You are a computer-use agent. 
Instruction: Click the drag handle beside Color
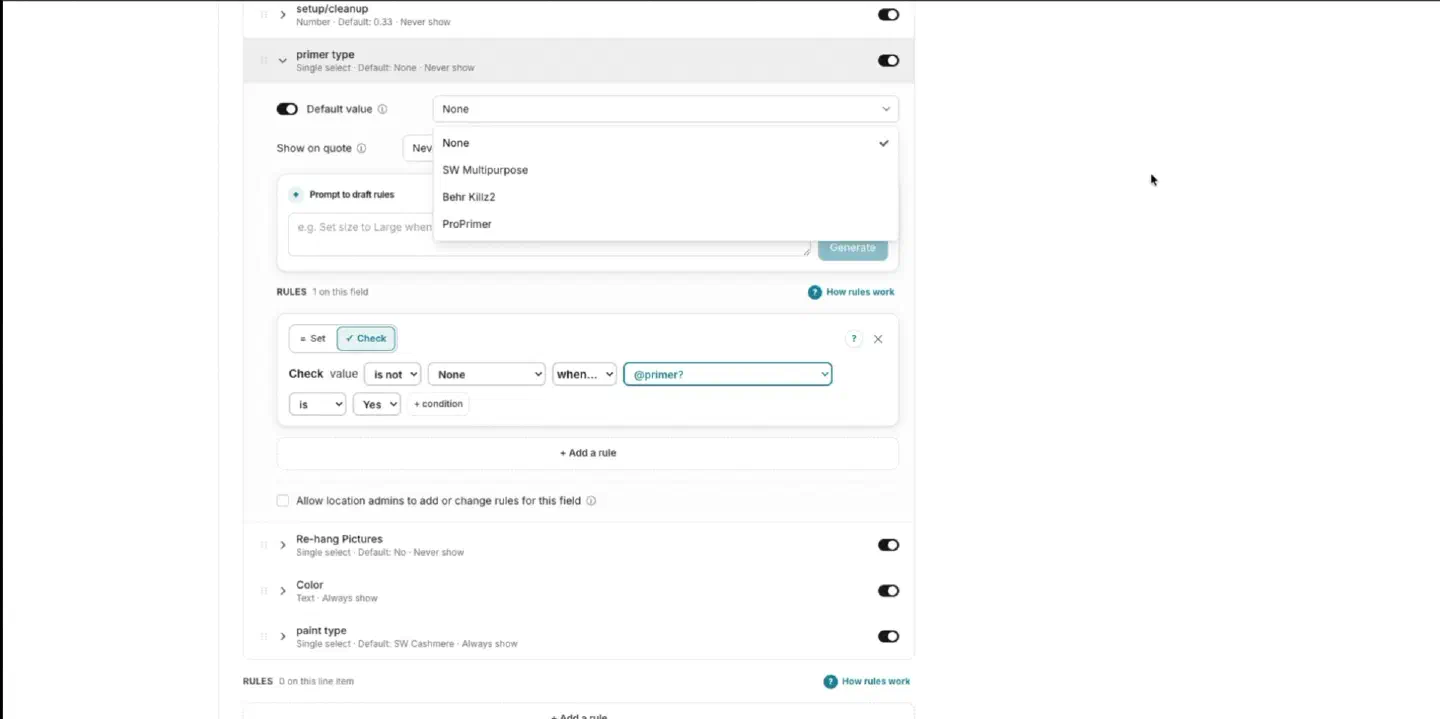(264, 591)
